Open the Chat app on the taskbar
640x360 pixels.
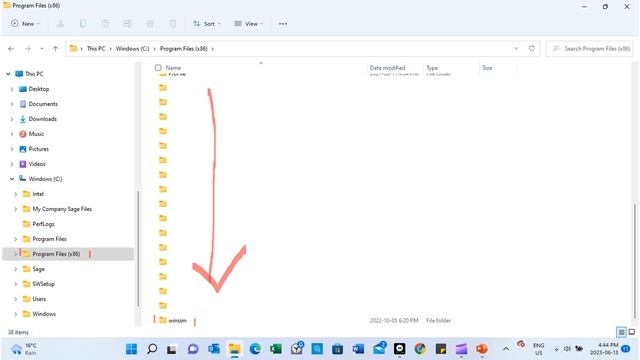pos(193,349)
